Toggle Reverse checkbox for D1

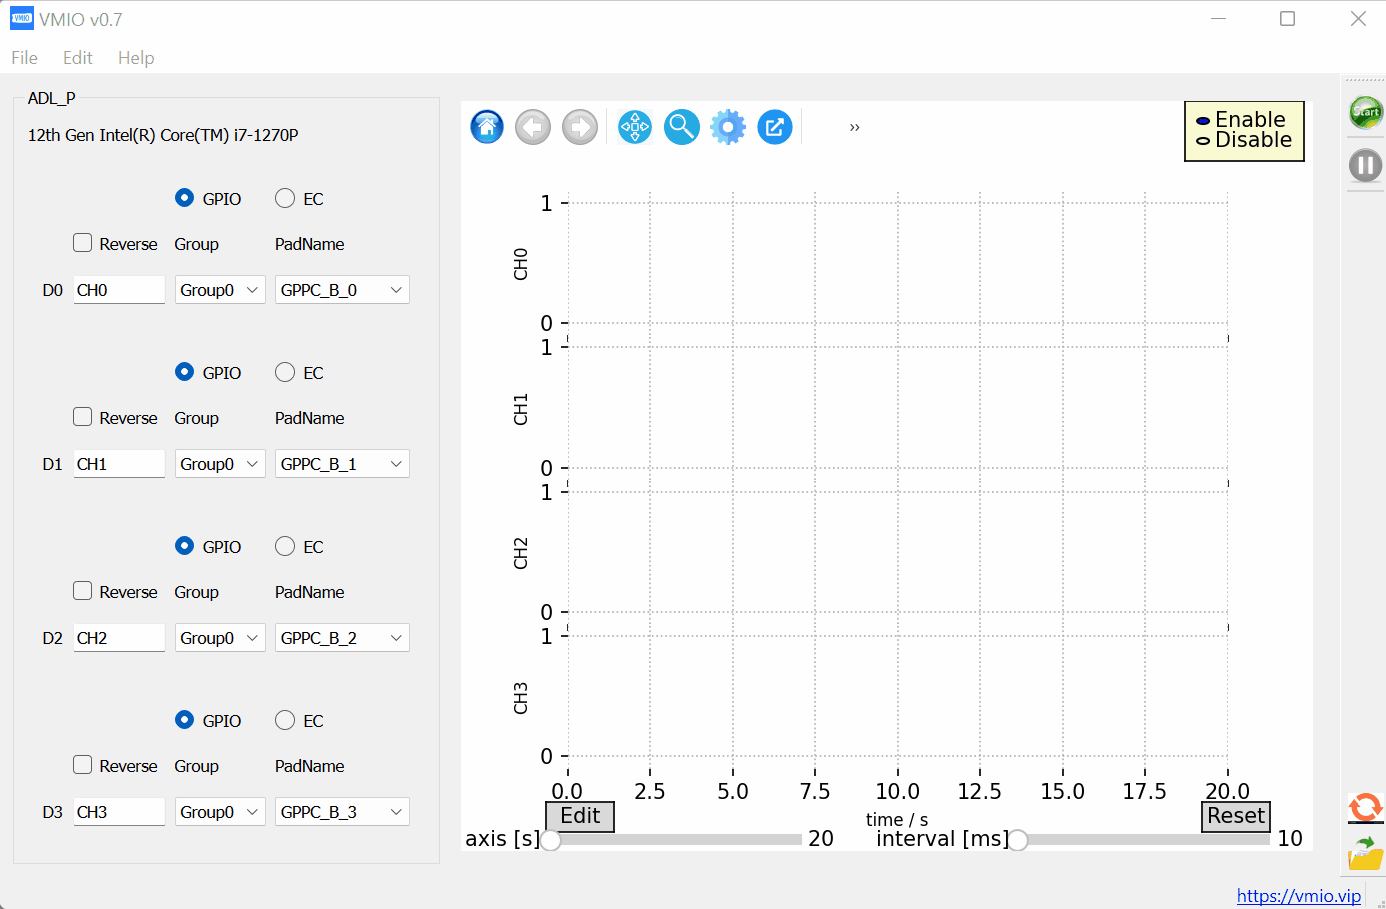pyautogui.click(x=83, y=417)
